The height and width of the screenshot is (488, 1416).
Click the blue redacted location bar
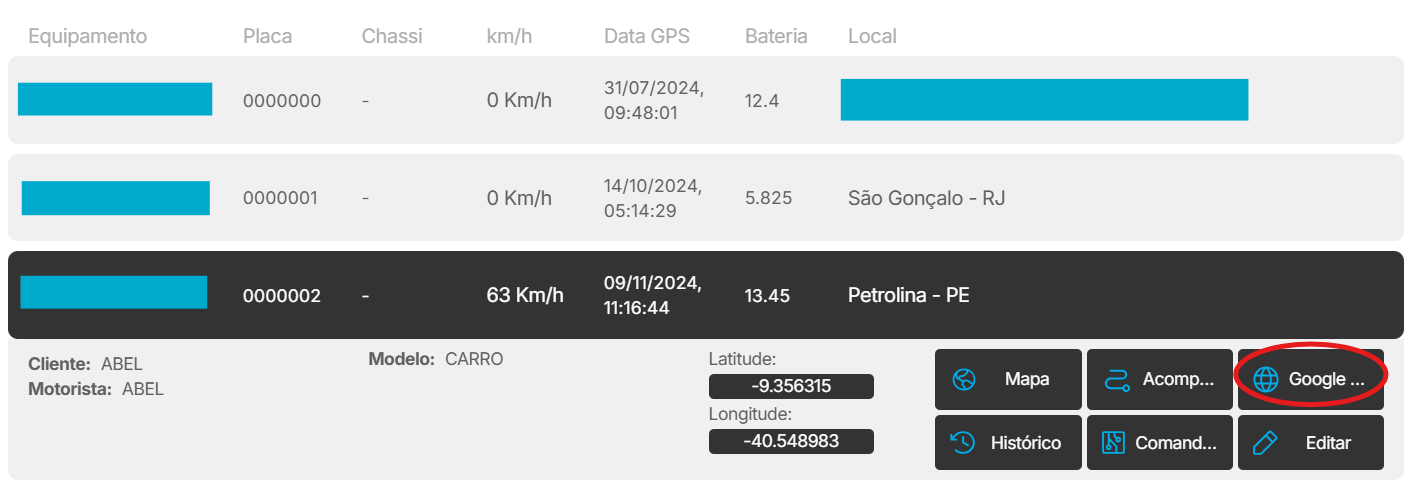point(1044,99)
